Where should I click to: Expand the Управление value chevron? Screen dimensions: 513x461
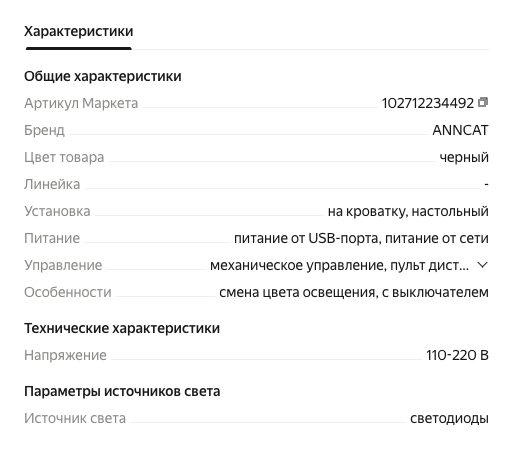(x=482, y=265)
